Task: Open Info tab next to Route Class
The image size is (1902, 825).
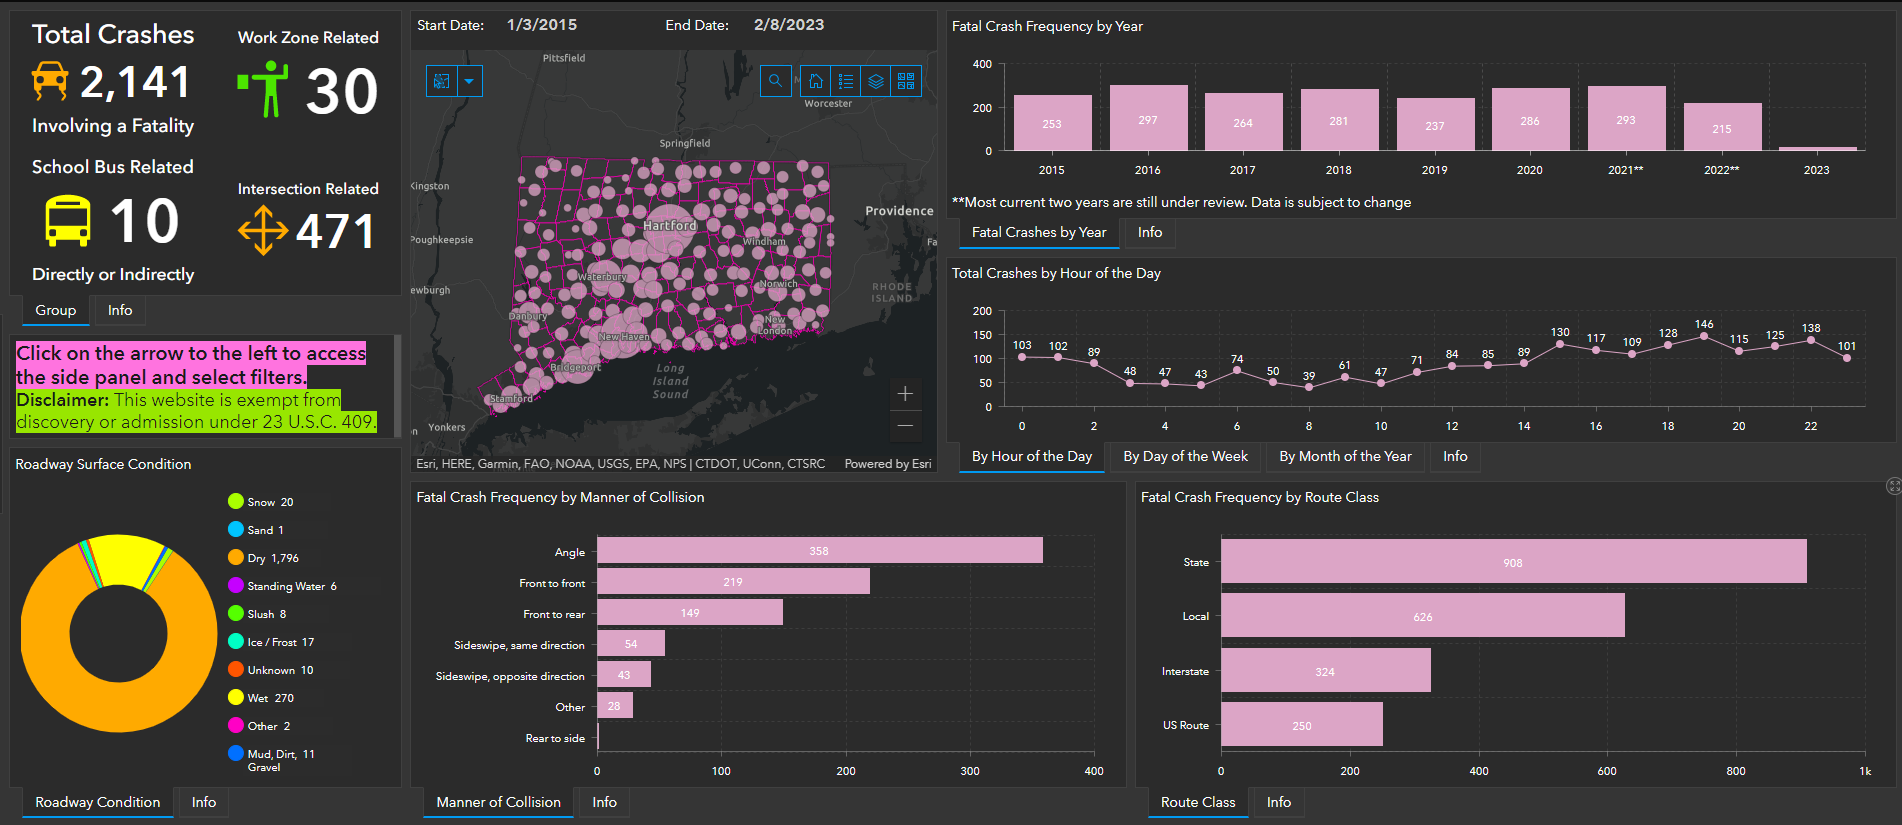Action: 1278,802
